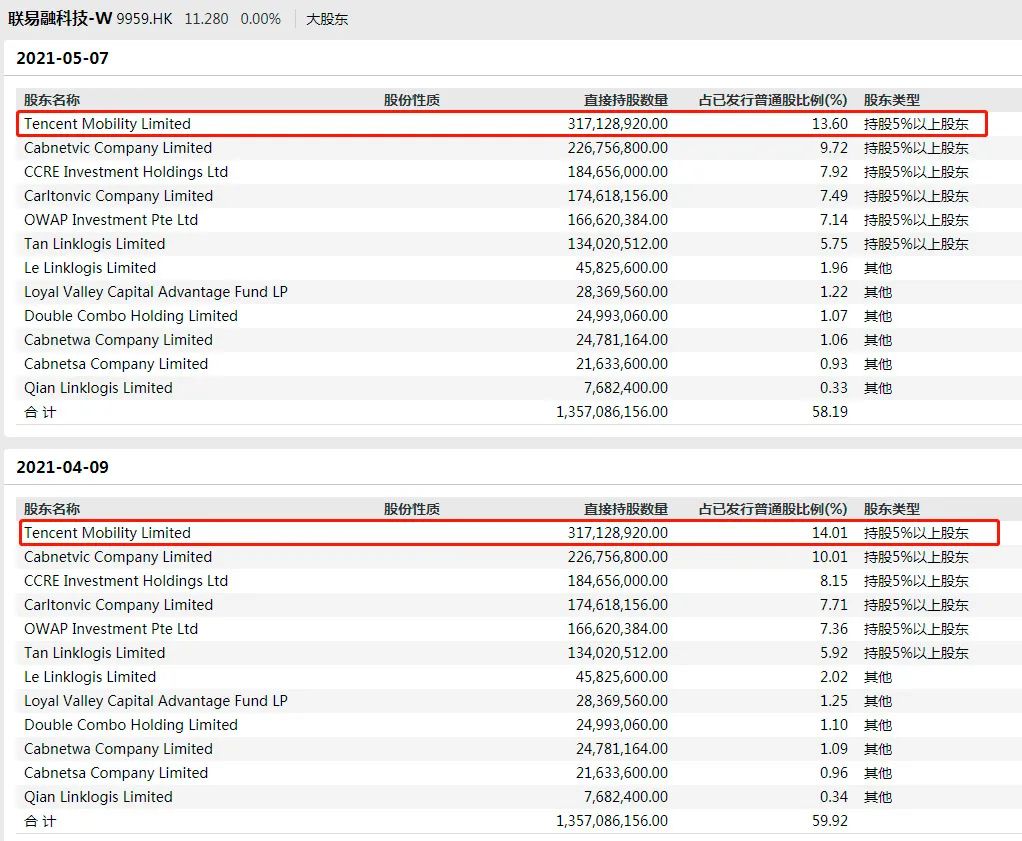Click the 合计 total row in 2021-04-09 table
The height and width of the screenshot is (841, 1022).
pos(41,821)
